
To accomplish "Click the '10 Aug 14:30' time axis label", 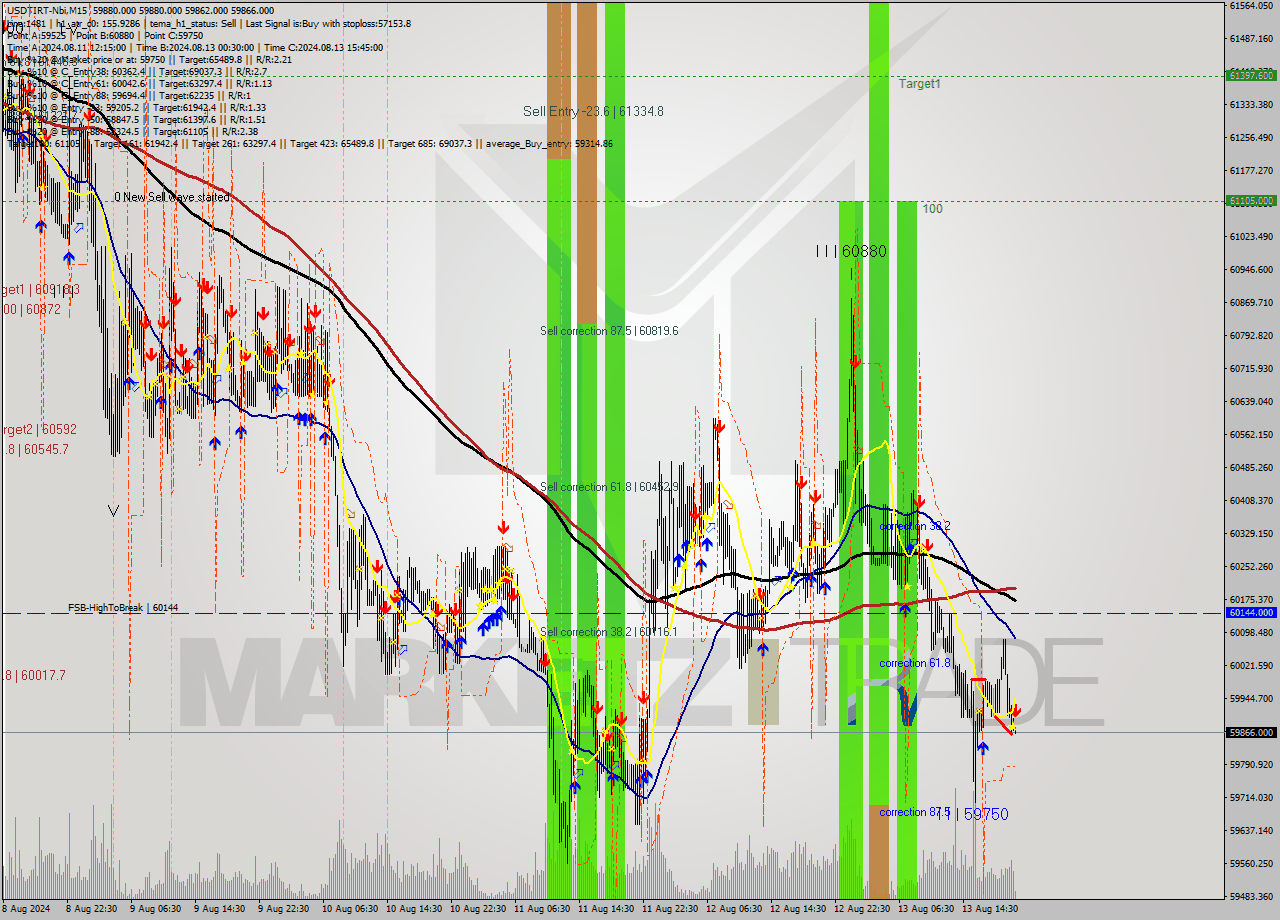I will (414, 909).
